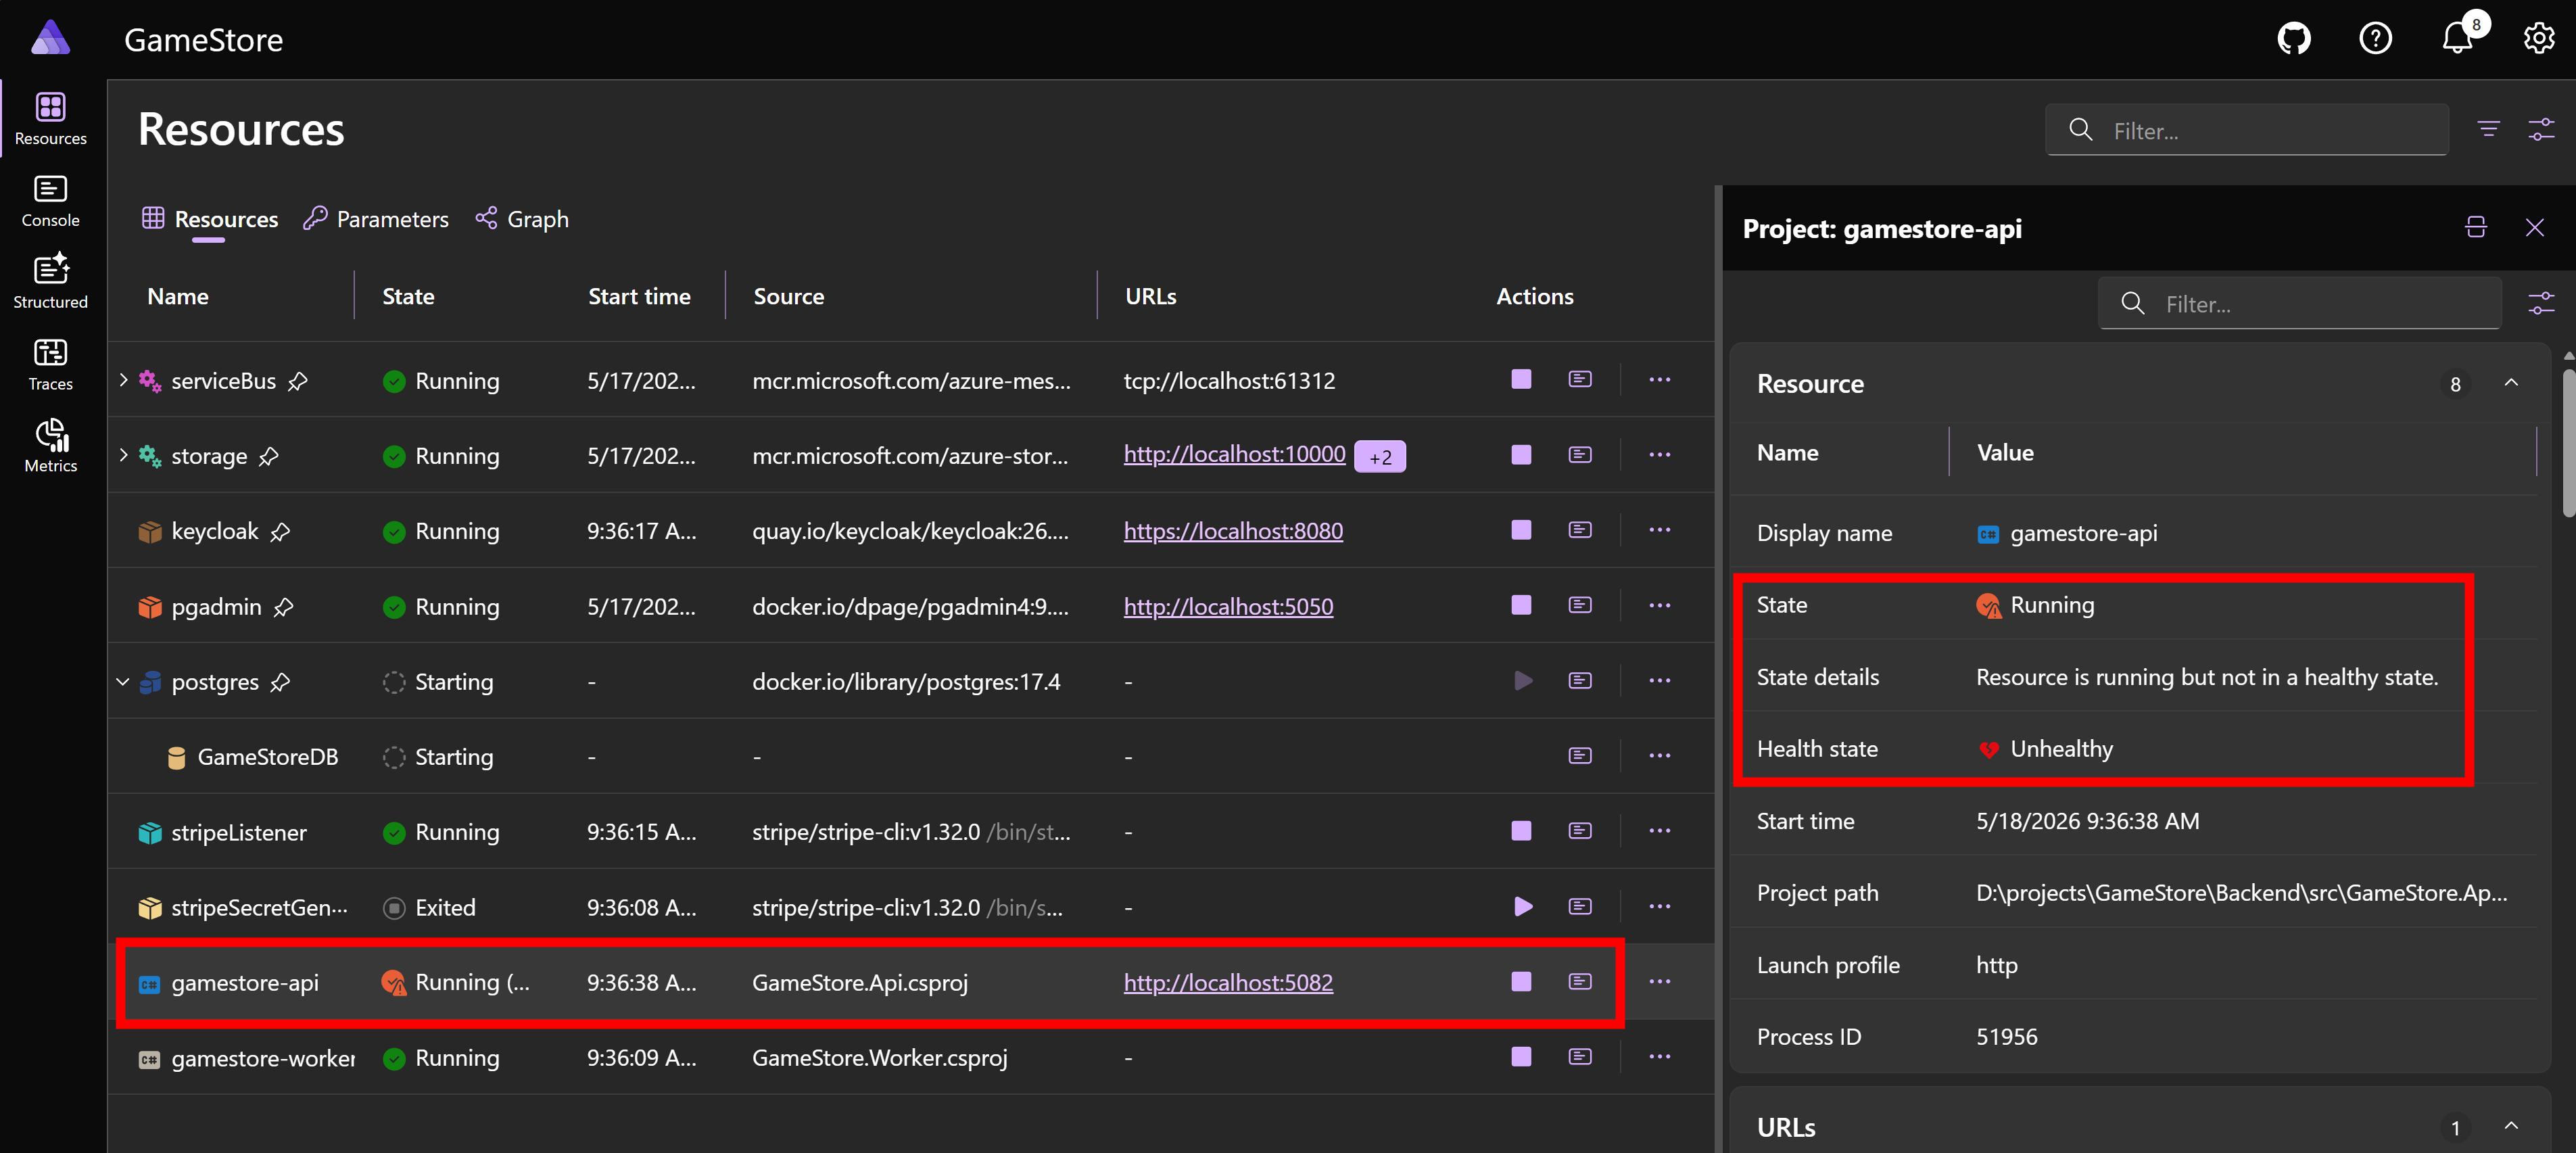Collapse the Resource section in details
This screenshot has height=1153, width=2576.
2511,383
